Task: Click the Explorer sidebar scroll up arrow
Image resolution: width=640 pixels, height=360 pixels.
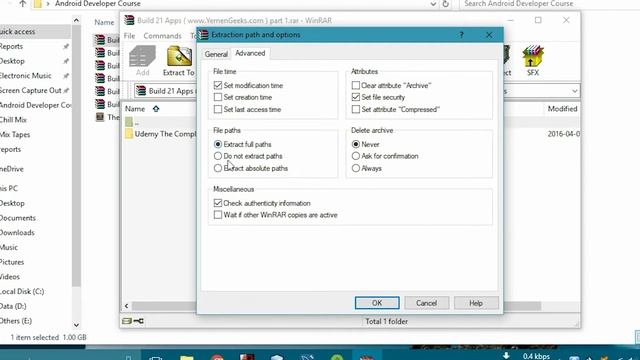Action: click(x=76, y=20)
